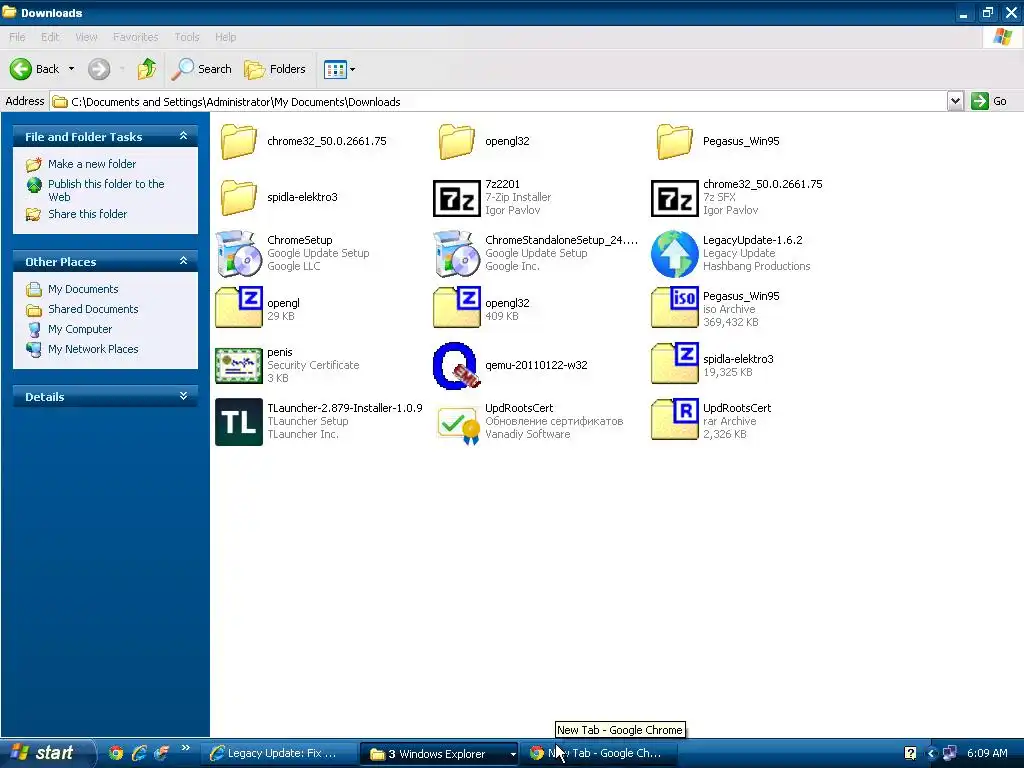
Task: Click the taskbar clock showing 6:09 AM
Action: (x=987, y=753)
